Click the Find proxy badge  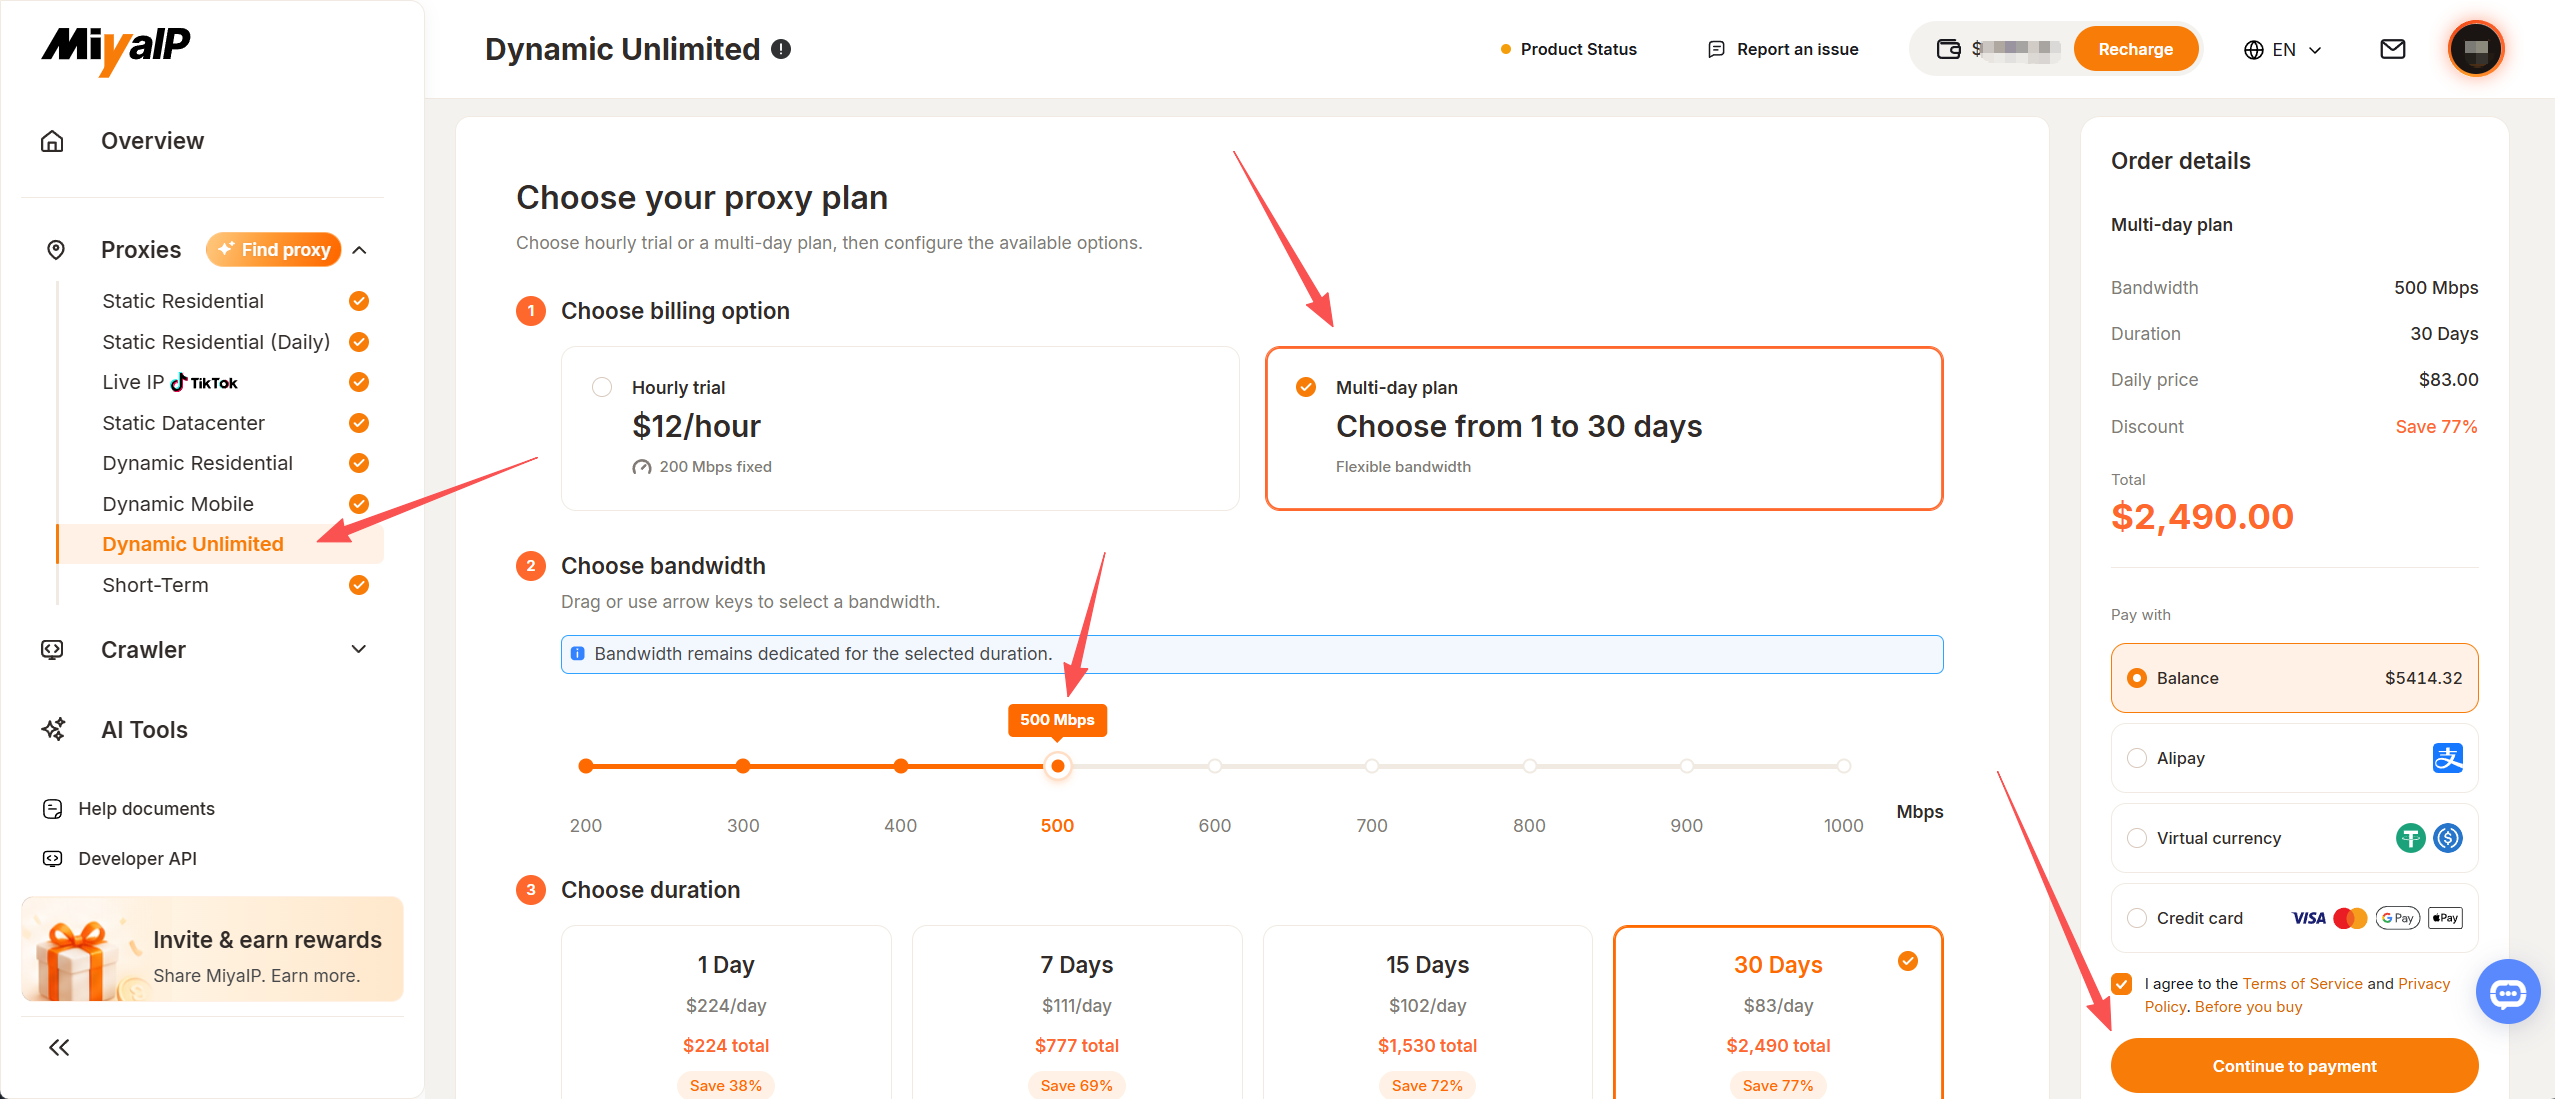pyautogui.click(x=273, y=250)
